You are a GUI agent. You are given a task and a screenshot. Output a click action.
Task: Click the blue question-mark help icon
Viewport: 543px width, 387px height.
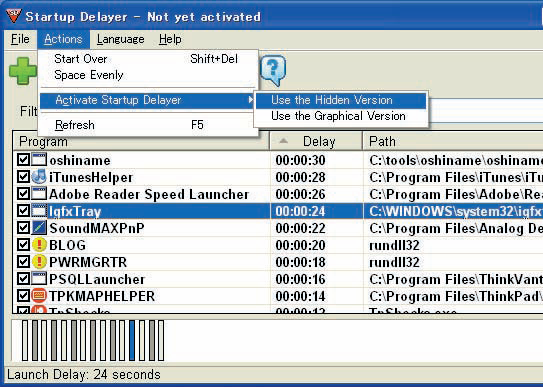(273, 70)
